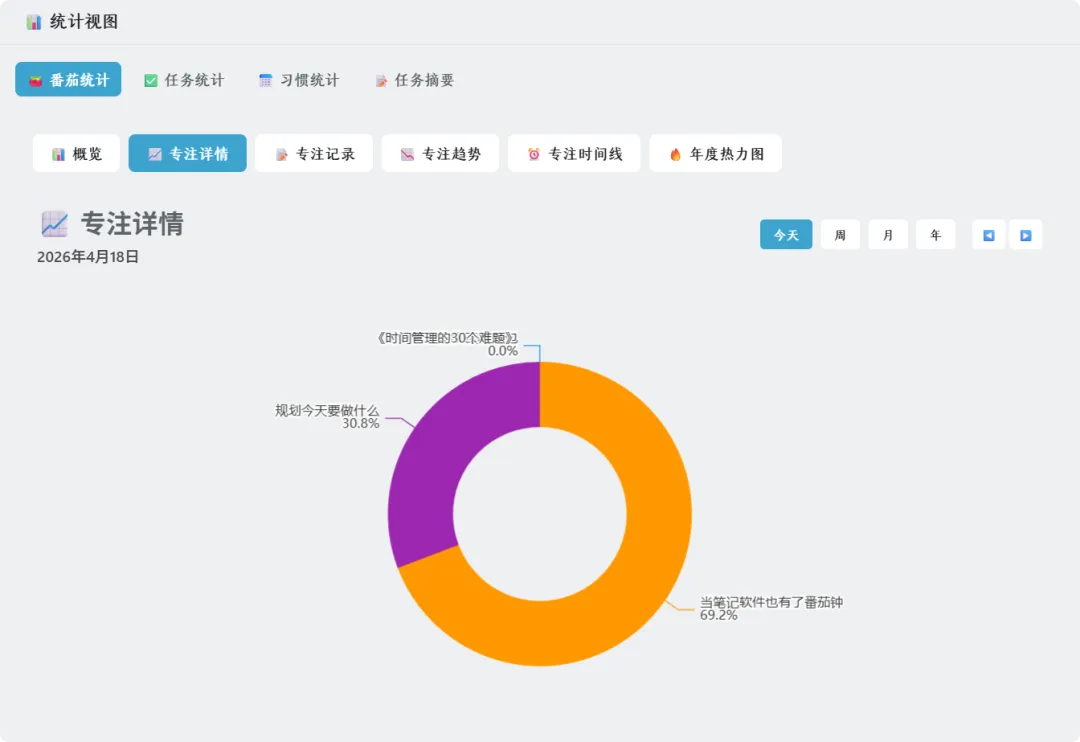This screenshot has width=1080, height=742.
Task: Go to previous period arrow
Action: 988,235
